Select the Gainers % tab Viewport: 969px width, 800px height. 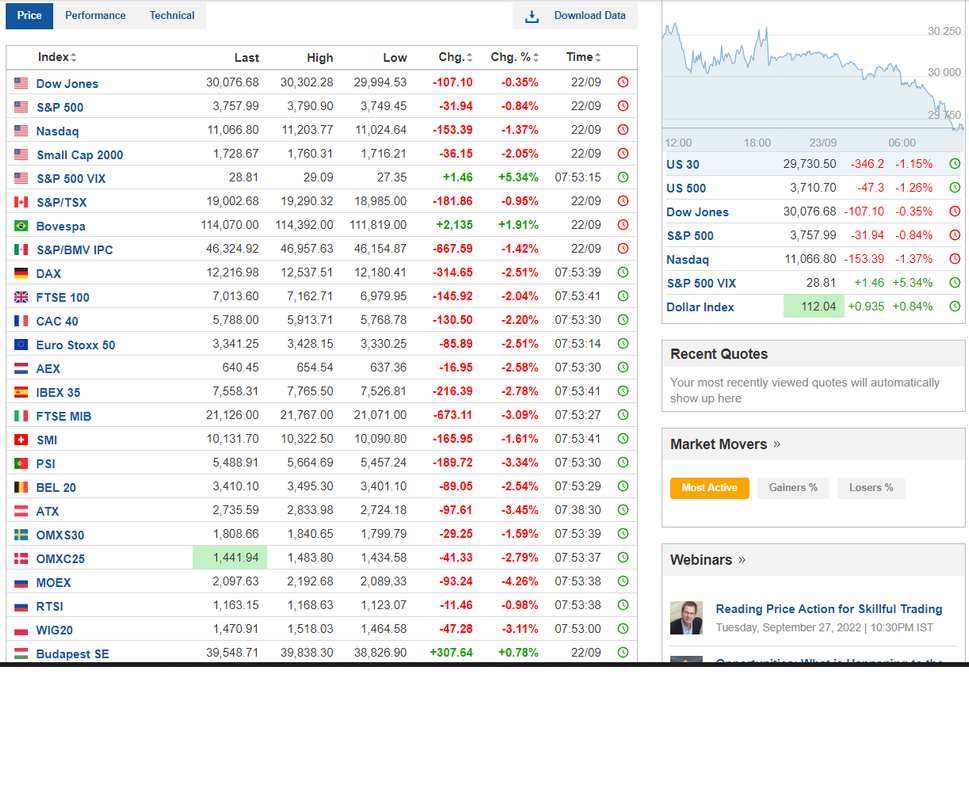[793, 488]
